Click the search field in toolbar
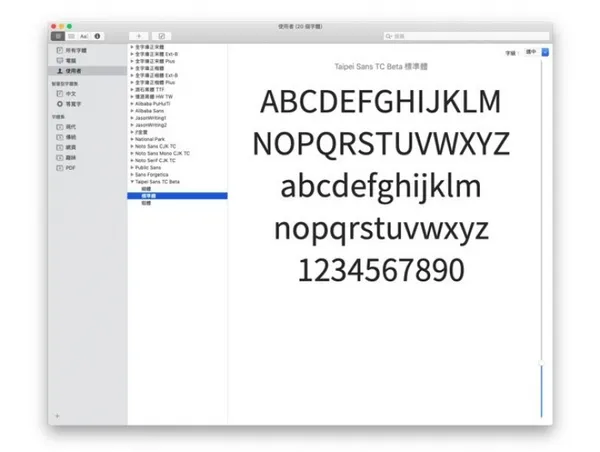The image size is (600, 452). click(466, 36)
